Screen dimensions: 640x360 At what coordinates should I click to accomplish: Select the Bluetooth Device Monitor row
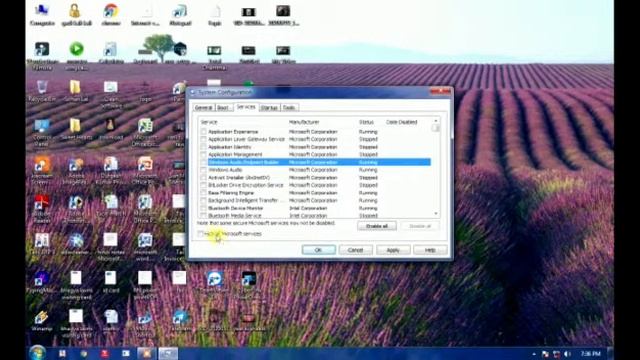tap(315, 208)
